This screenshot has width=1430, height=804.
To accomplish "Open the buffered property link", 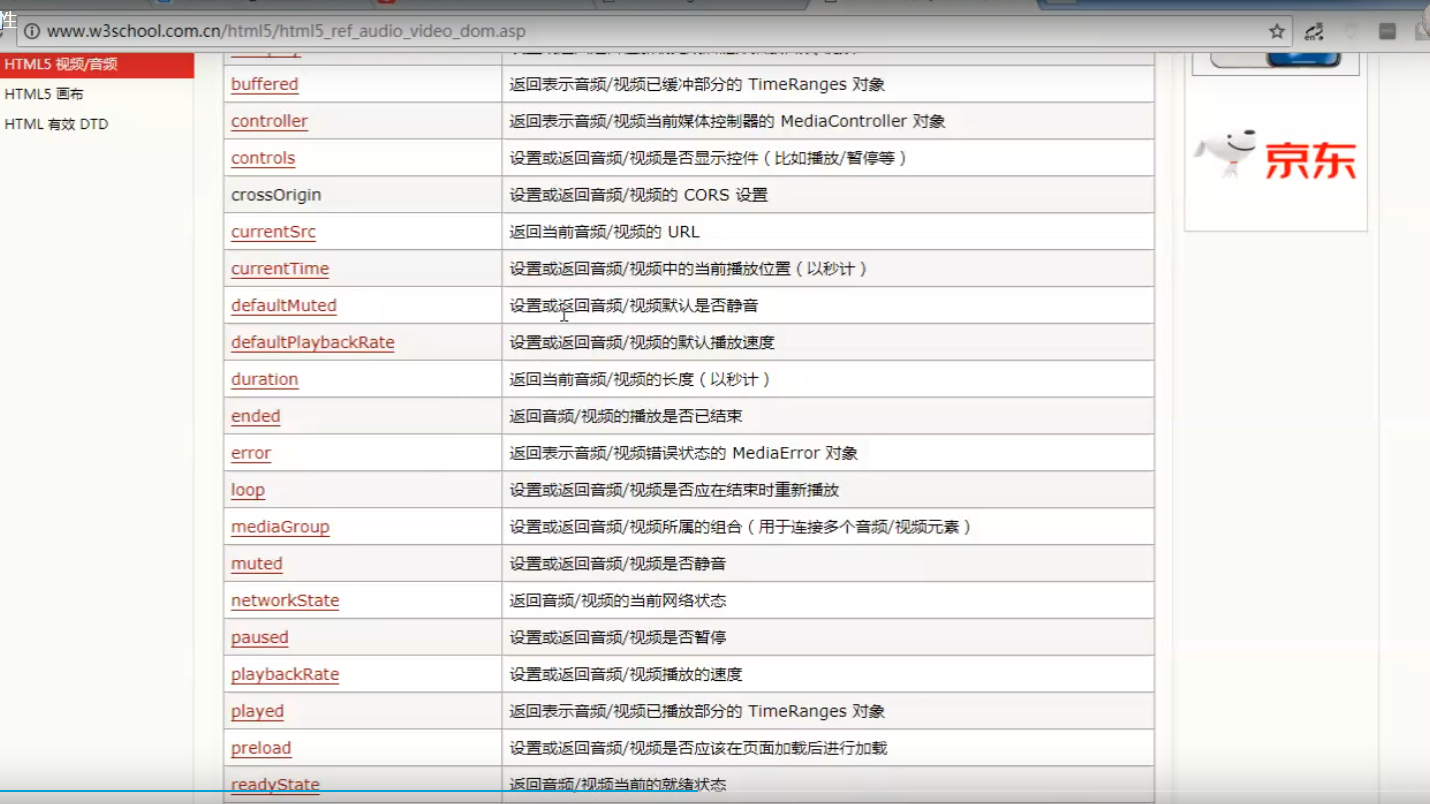I will click(264, 84).
